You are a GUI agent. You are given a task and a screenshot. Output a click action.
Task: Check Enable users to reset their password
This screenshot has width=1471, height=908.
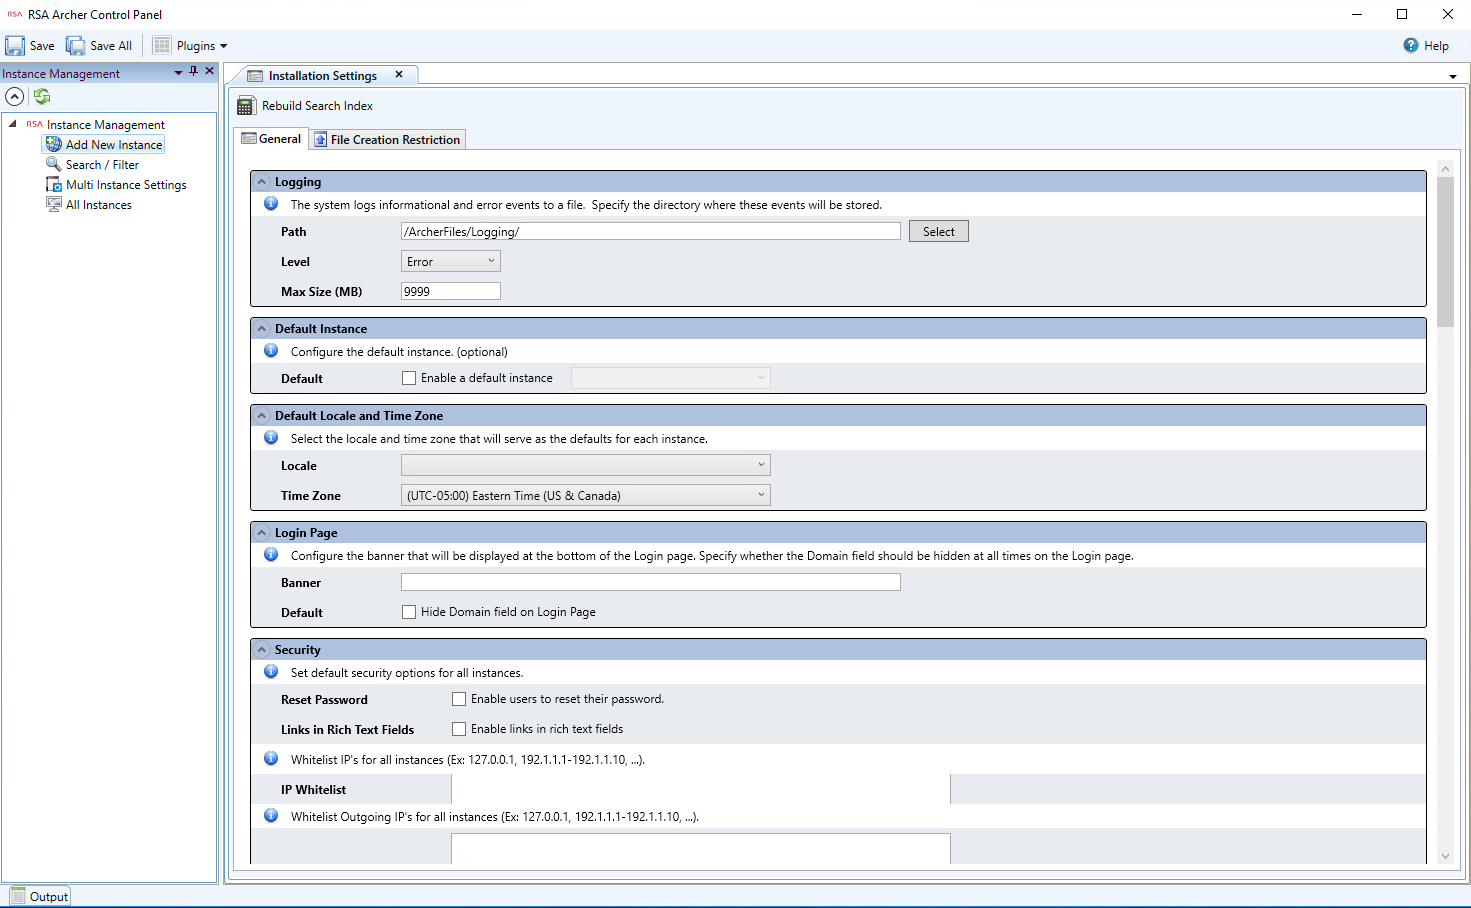[459, 699]
